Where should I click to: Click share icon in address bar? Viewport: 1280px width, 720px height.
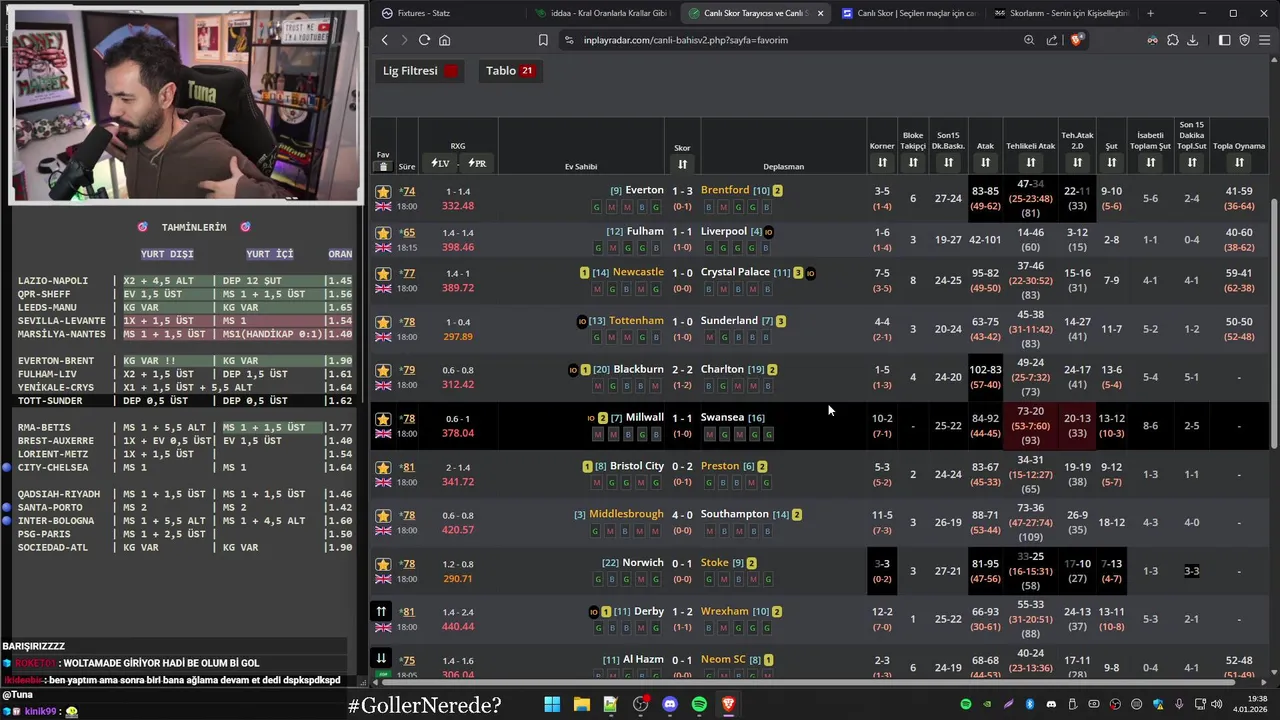[x=1052, y=40]
